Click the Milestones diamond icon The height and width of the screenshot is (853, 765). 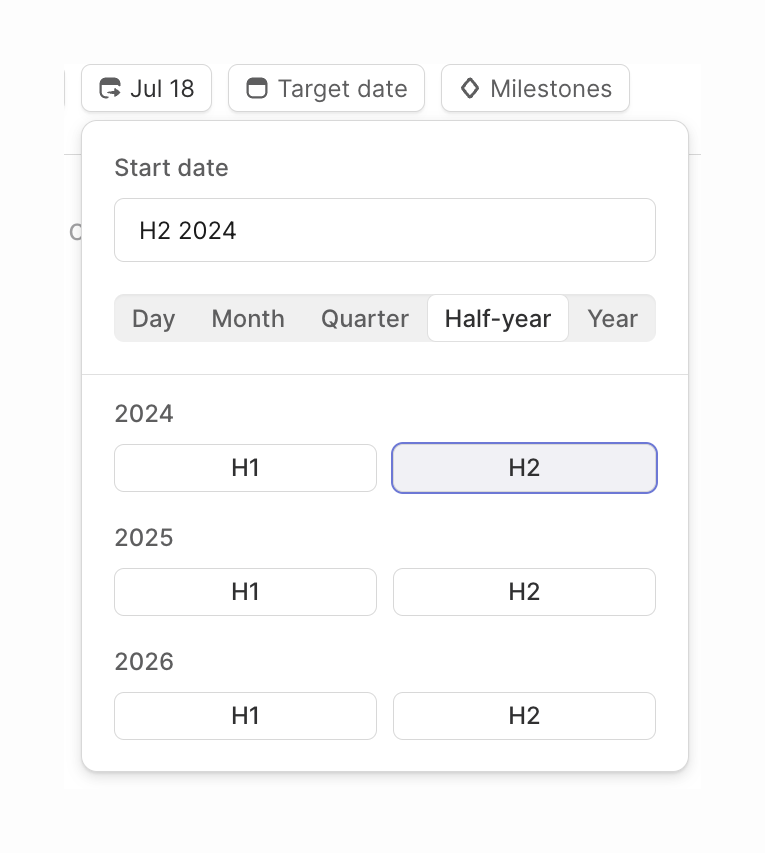coord(470,88)
